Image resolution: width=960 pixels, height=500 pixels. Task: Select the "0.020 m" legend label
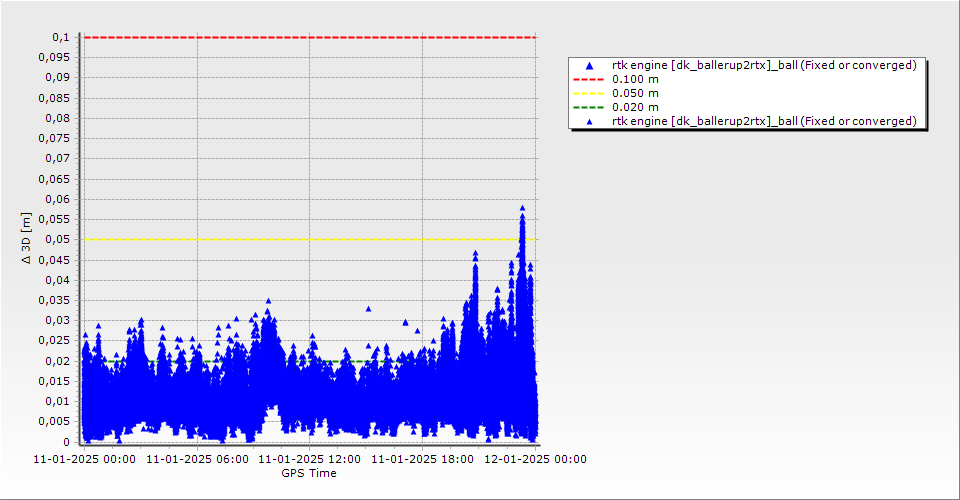636,108
